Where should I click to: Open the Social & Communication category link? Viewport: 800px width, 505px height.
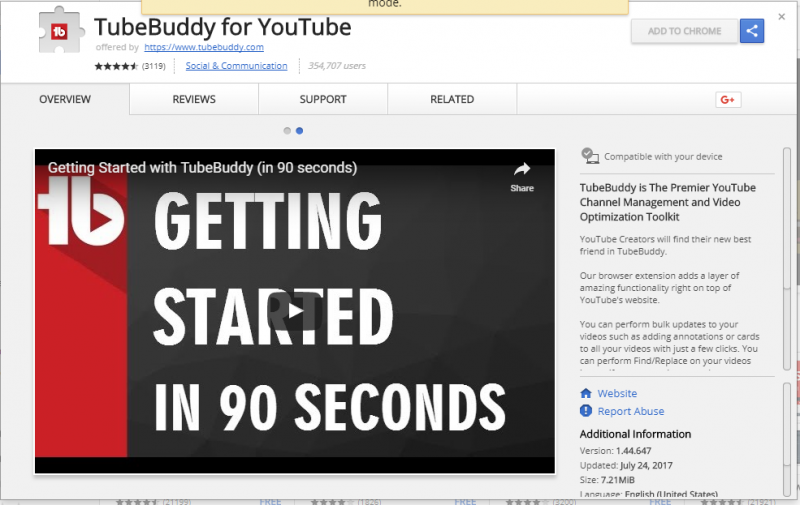click(236, 66)
